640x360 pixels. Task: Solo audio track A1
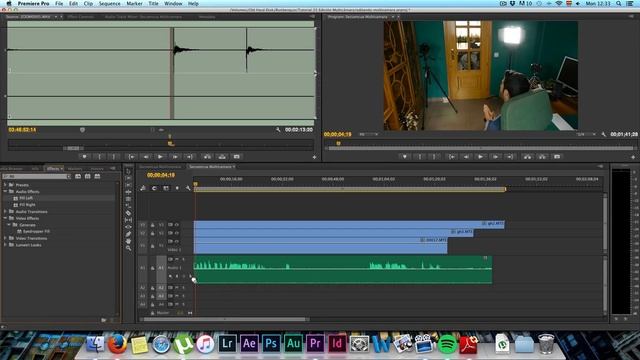point(183,259)
